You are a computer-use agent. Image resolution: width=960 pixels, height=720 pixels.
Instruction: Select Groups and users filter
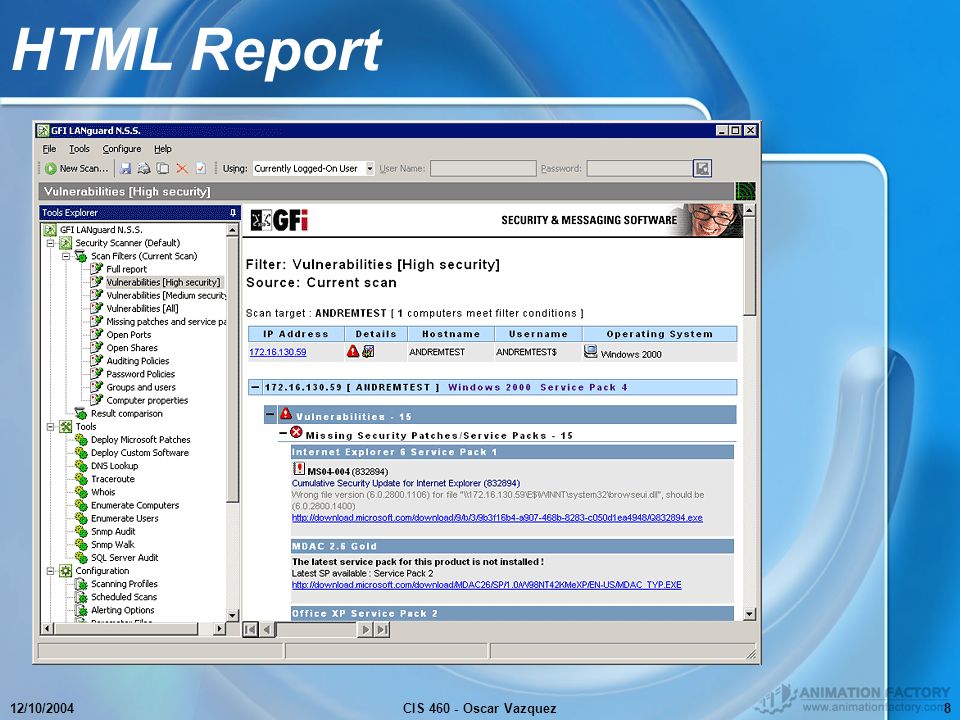pyautogui.click(x=141, y=388)
